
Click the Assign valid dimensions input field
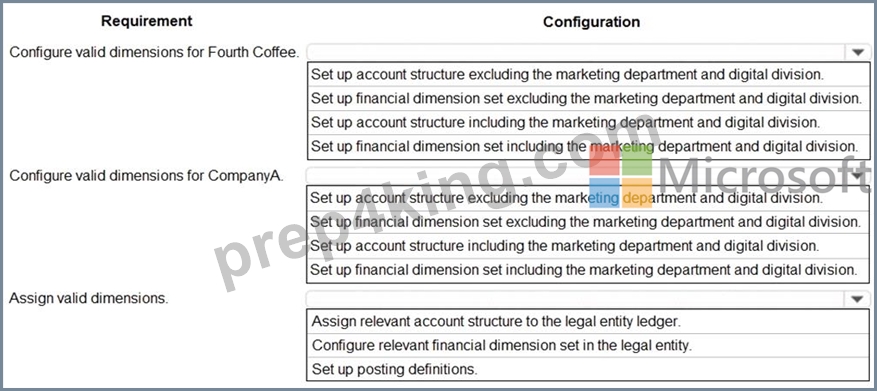[x=576, y=299]
